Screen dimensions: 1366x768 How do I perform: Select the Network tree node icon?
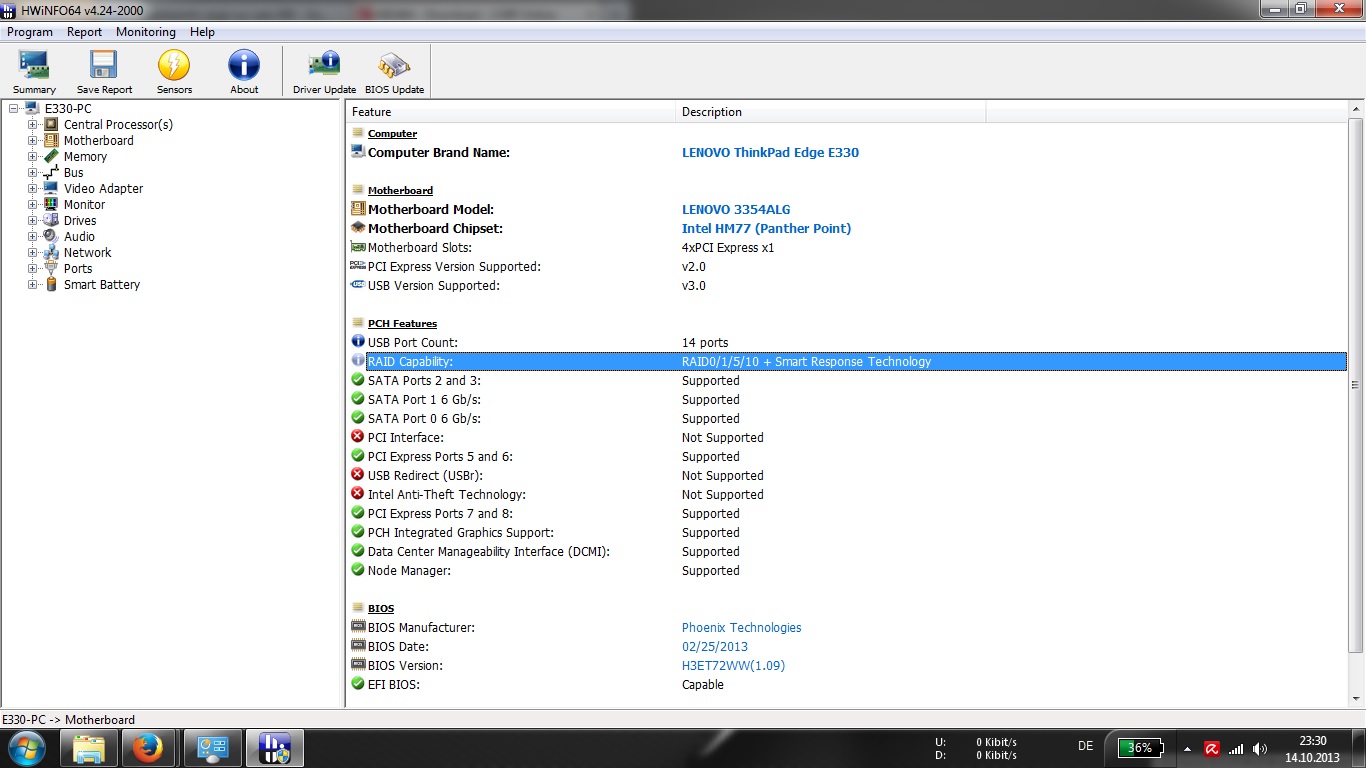click(x=51, y=252)
